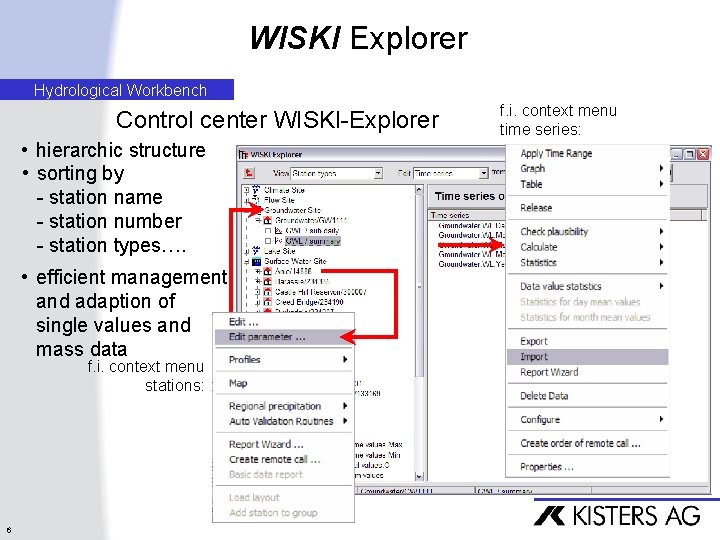Screen dimensions: 720x540
Task: Select the Groundwater Site tree item
Action: tap(292, 210)
